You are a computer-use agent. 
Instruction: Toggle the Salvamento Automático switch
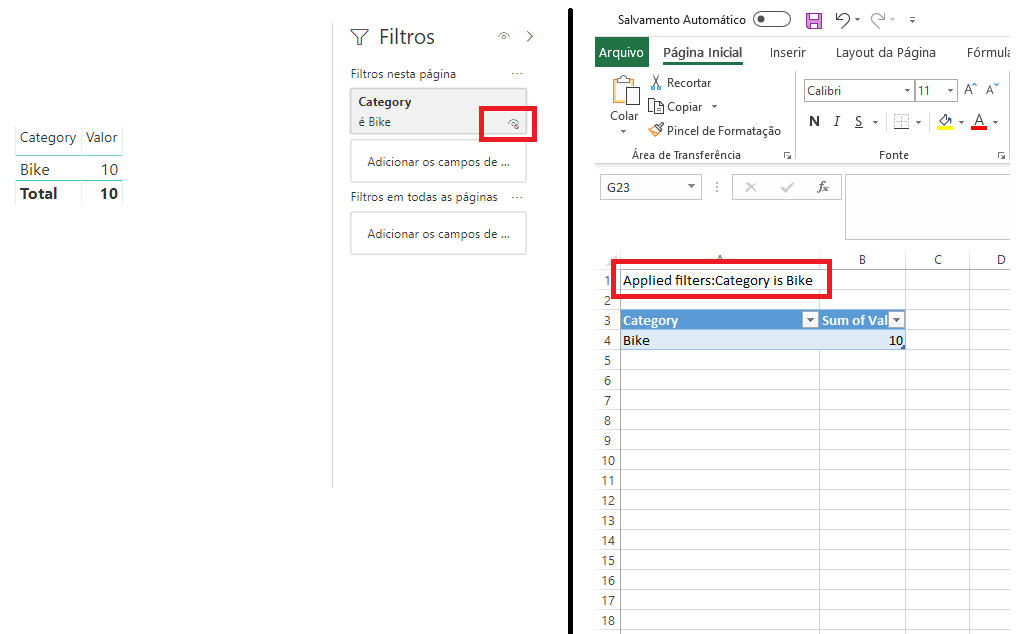[x=772, y=20]
